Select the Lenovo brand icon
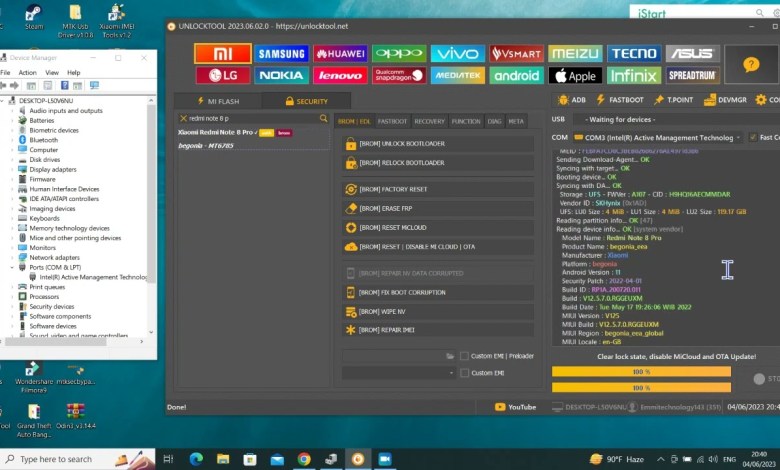This screenshot has height=470, width=780. tap(340, 75)
